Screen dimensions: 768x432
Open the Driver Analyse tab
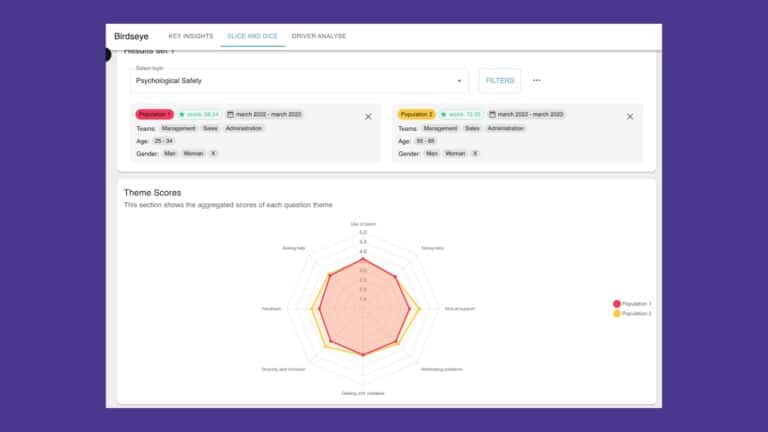pos(319,36)
